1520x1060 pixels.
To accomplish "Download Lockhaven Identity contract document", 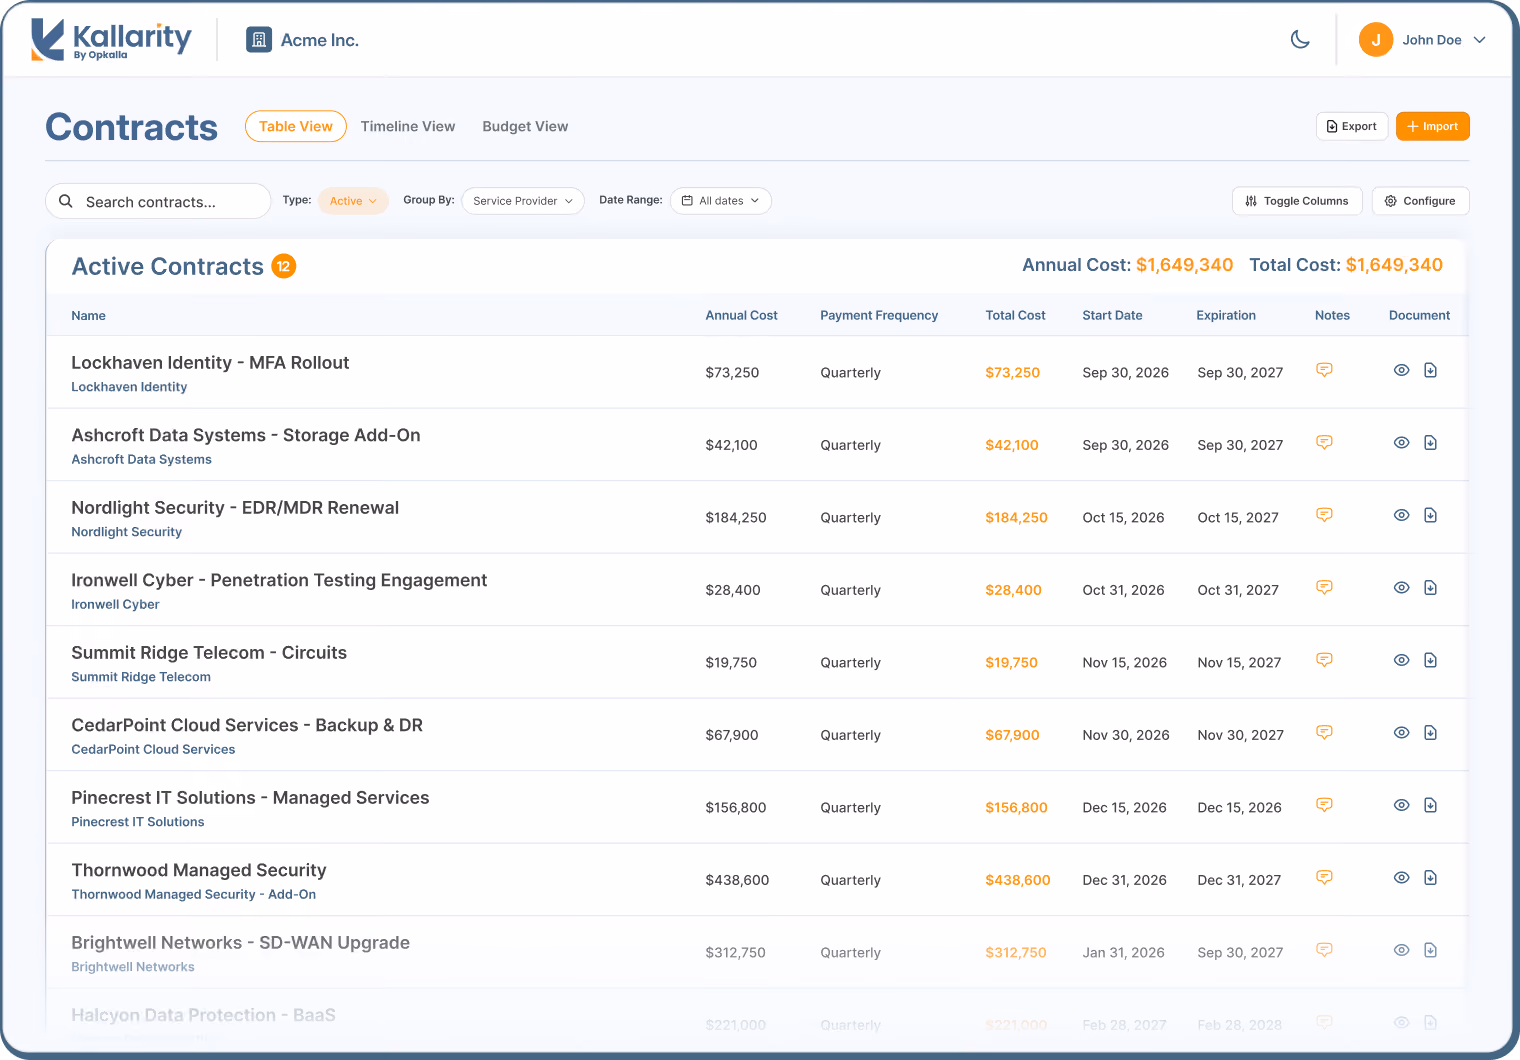I will (1431, 370).
